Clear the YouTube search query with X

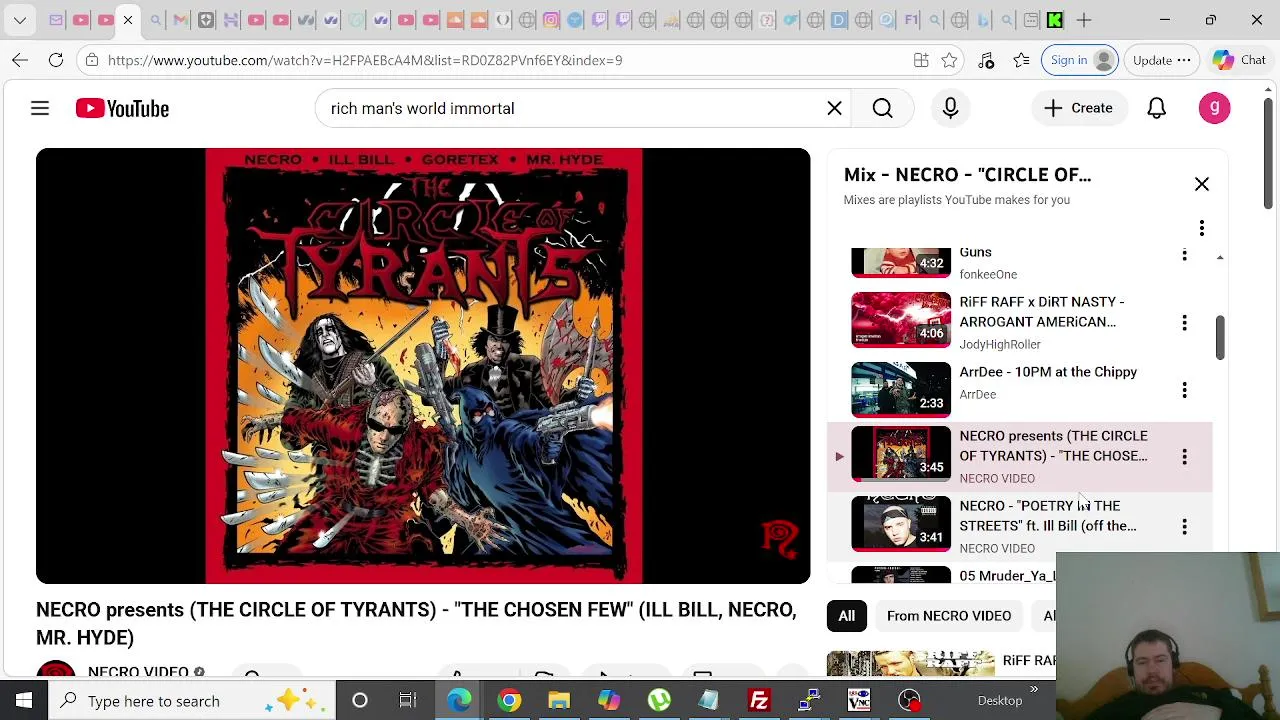click(x=834, y=108)
